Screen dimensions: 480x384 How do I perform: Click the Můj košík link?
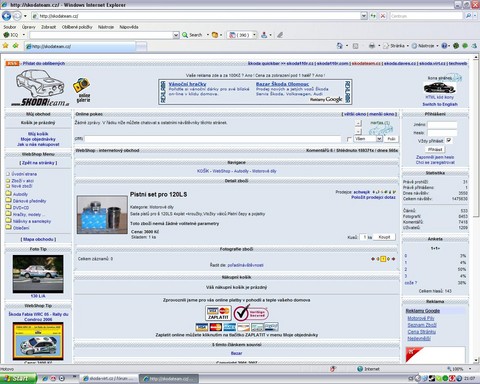point(38,134)
